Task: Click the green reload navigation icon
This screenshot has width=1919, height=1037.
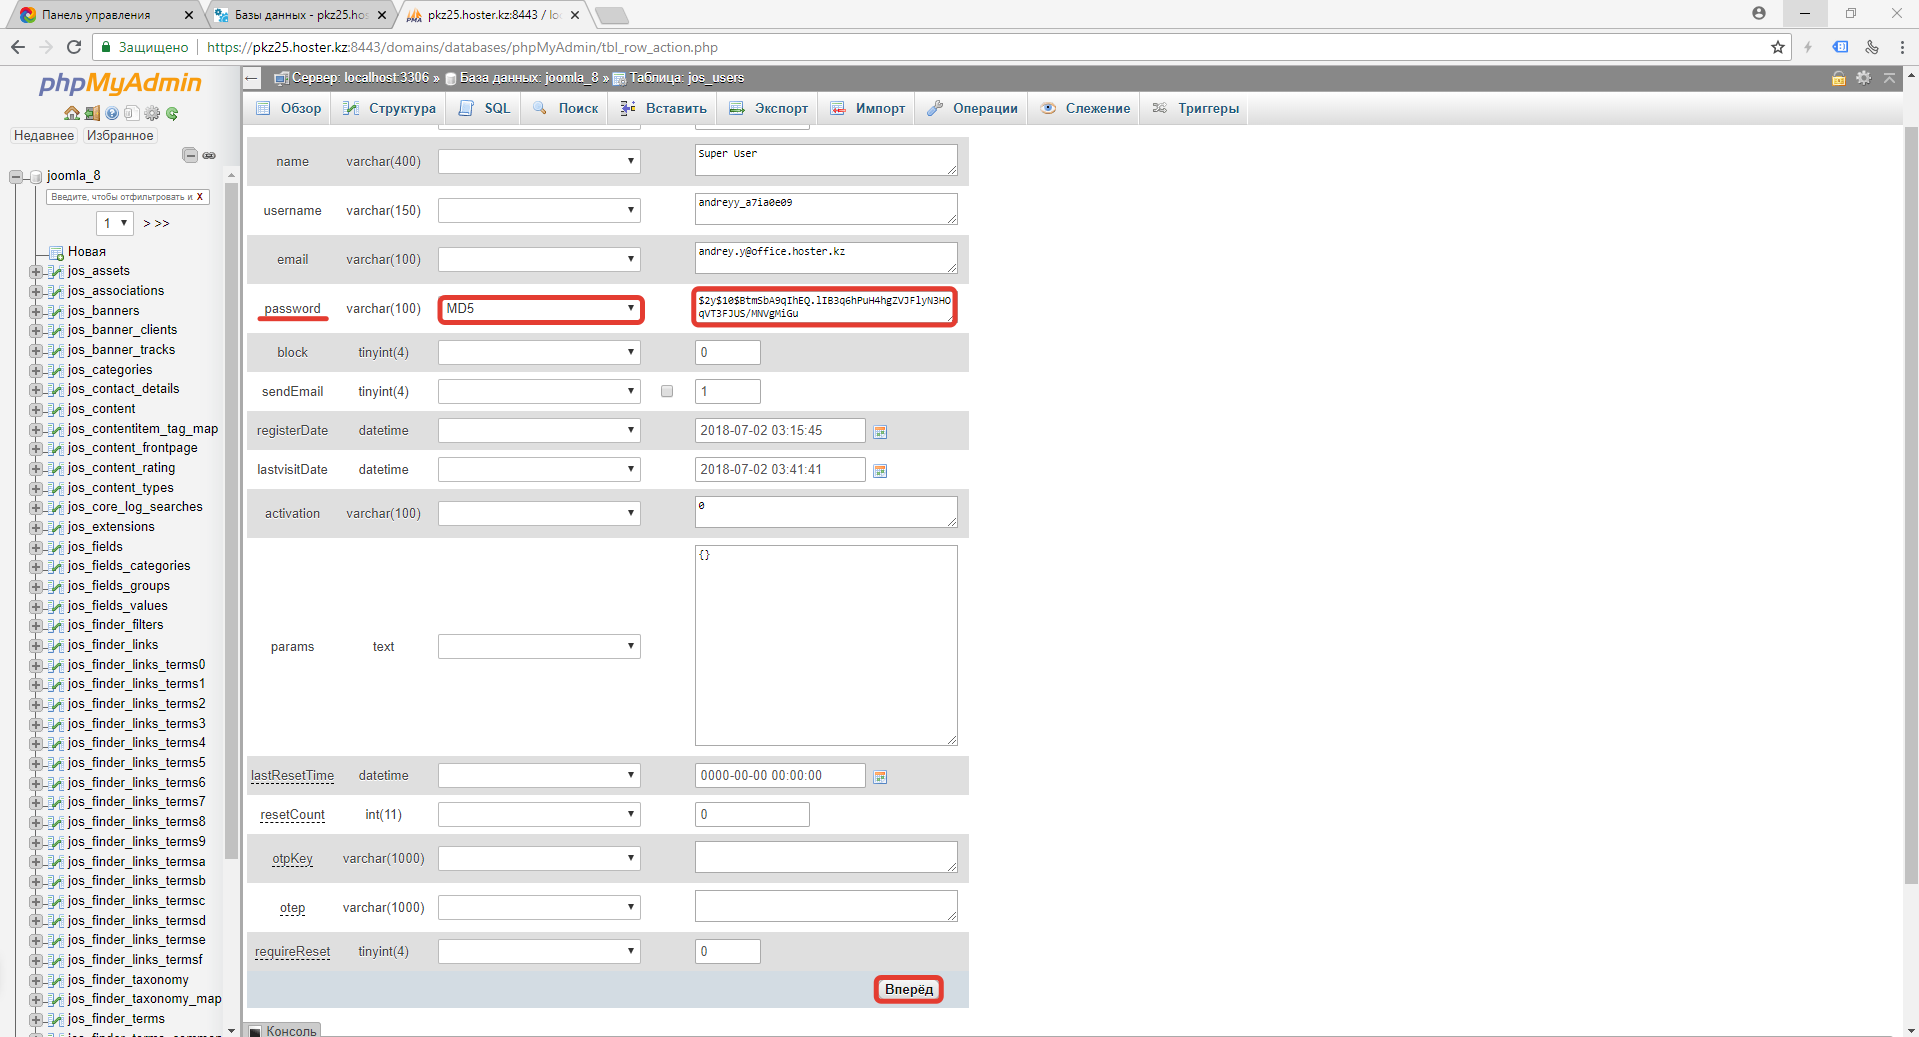Action: coord(172,113)
